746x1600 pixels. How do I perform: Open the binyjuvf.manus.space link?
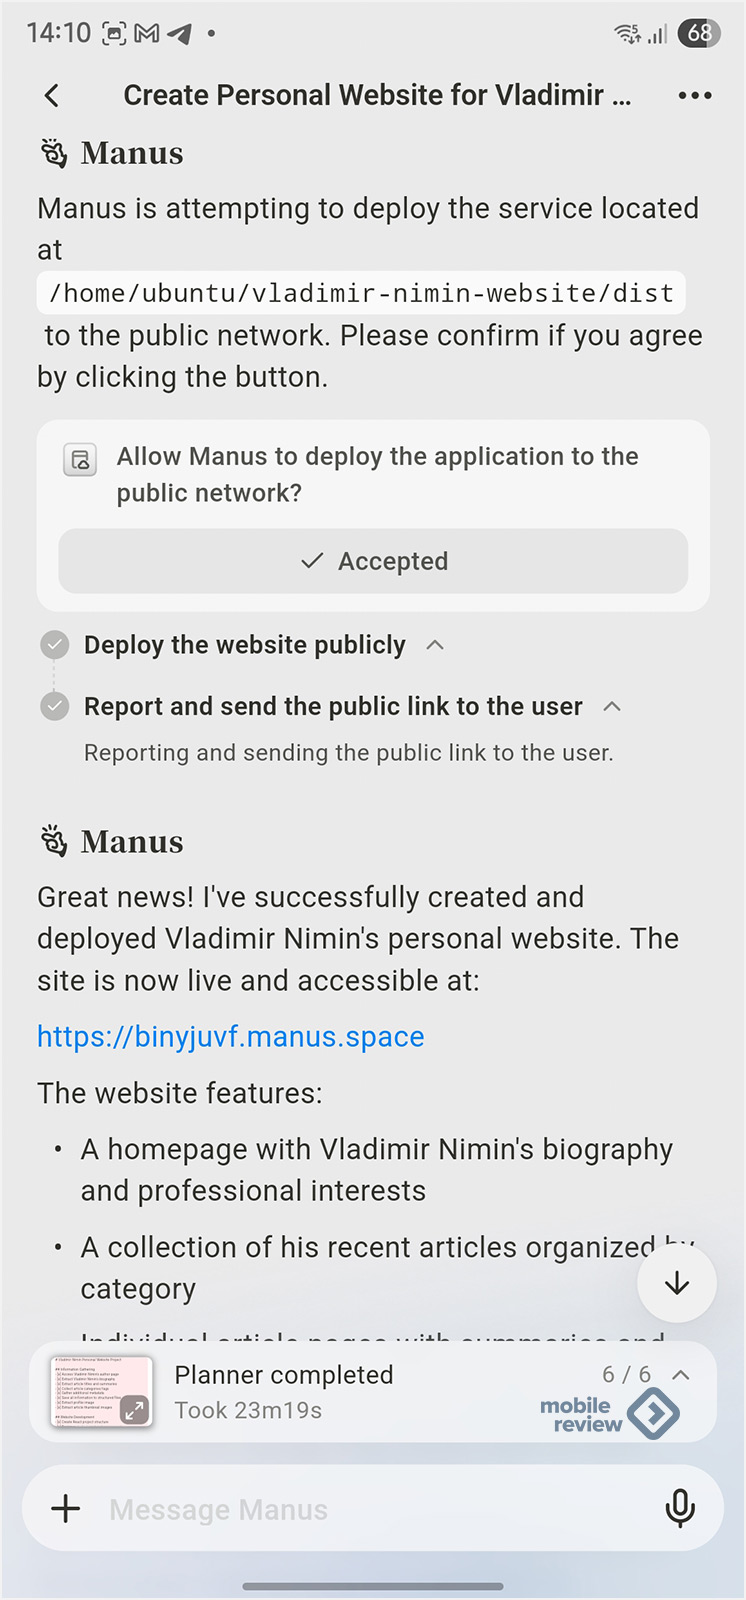click(231, 1036)
